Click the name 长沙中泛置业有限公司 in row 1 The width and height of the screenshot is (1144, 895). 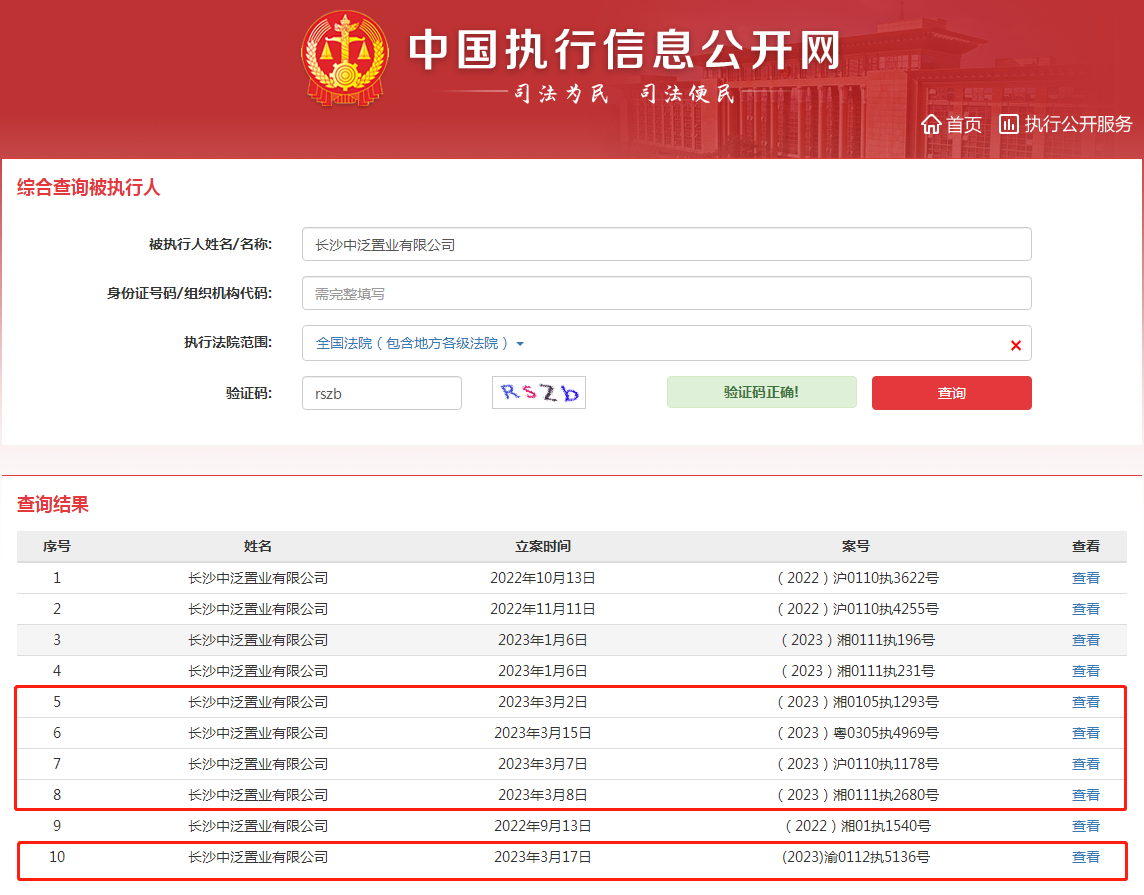pos(258,578)
